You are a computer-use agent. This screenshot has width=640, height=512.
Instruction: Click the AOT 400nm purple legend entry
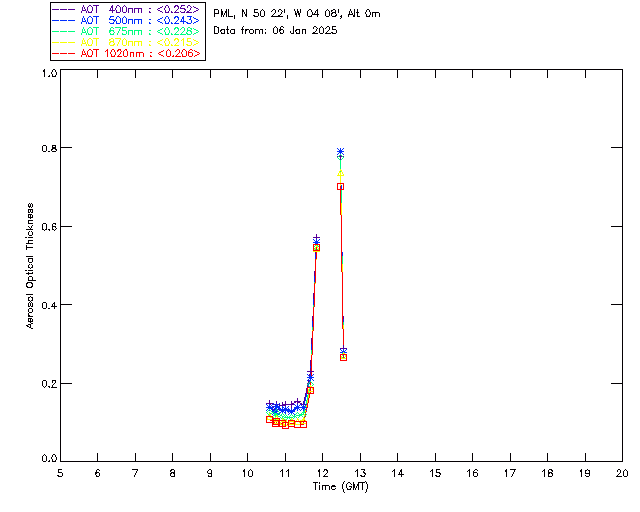126,9
